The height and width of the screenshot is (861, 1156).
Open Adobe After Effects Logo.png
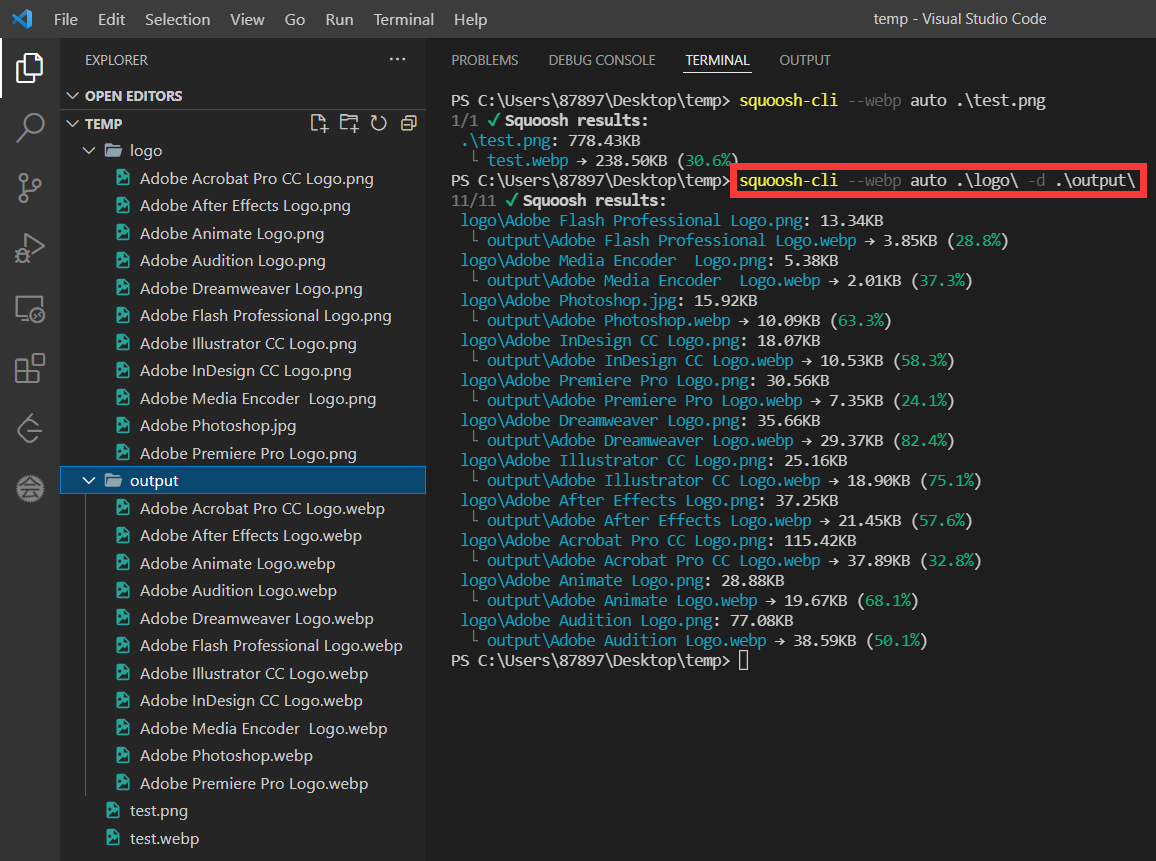[x=245, y=206]
